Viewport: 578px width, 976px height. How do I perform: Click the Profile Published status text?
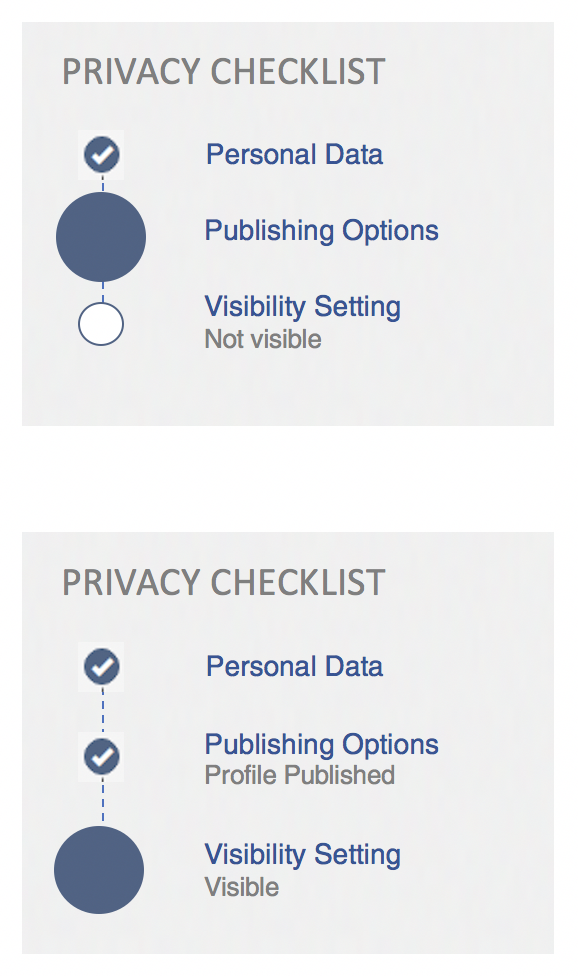tap(299, 776)
